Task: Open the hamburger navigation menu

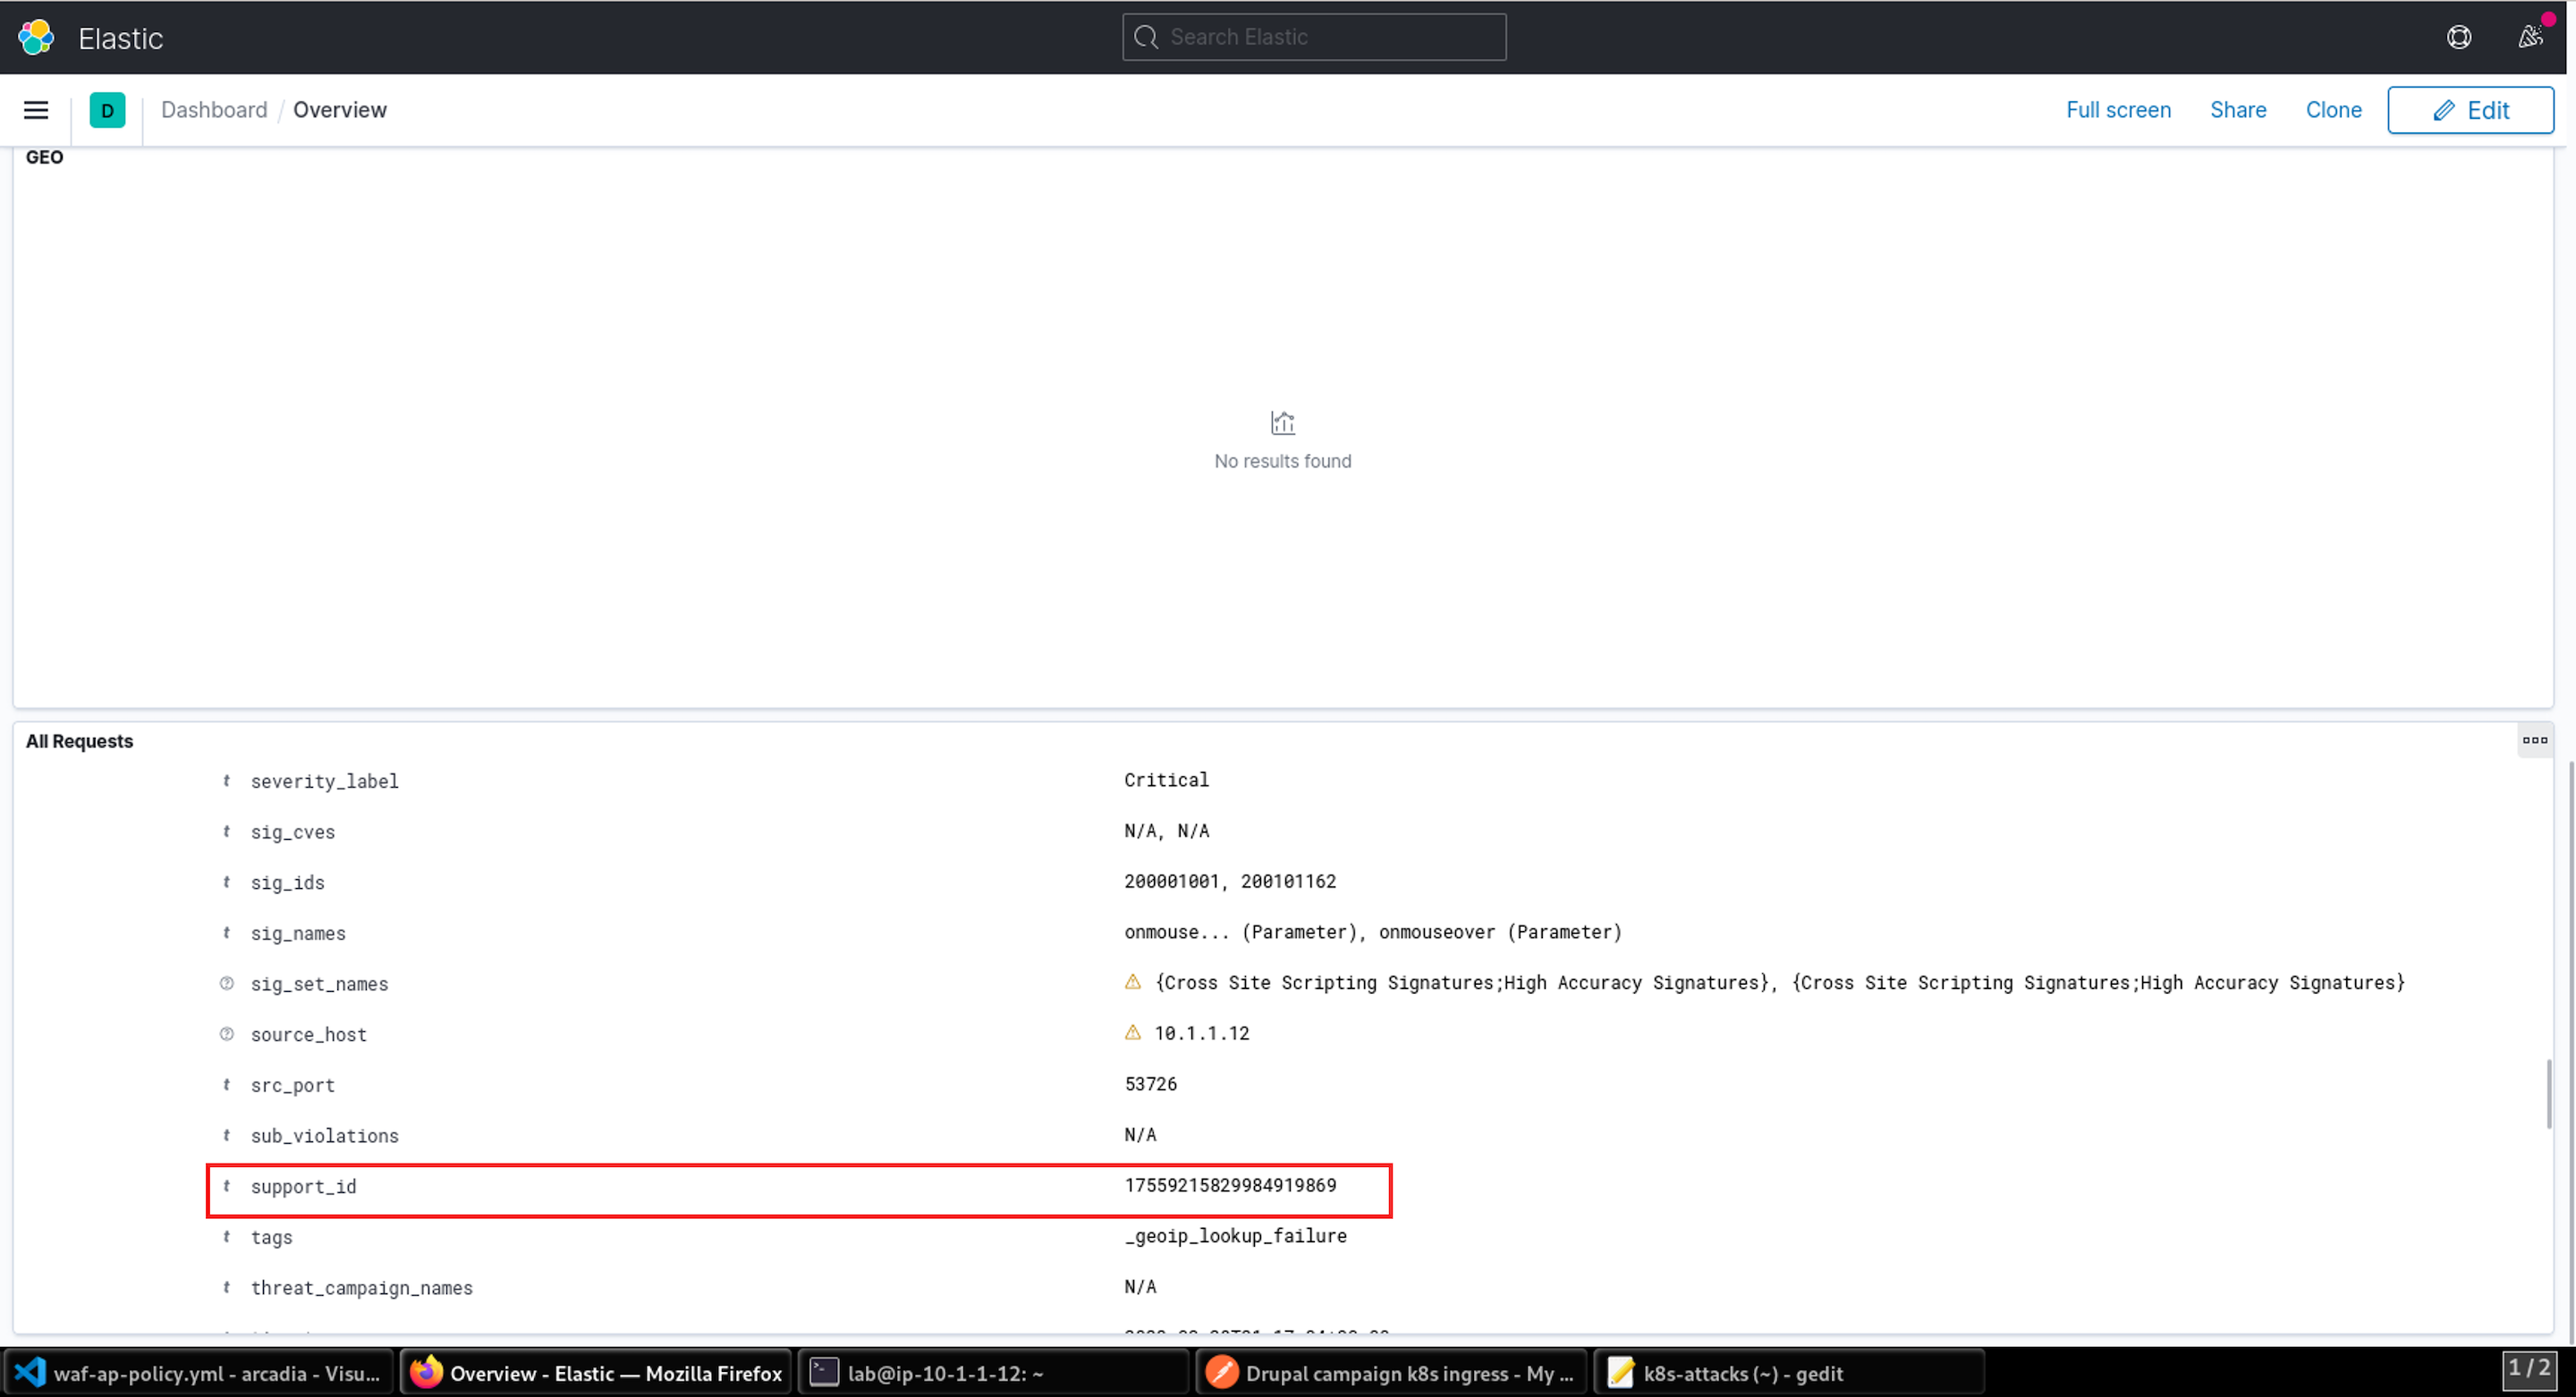Action: (36, 110)
